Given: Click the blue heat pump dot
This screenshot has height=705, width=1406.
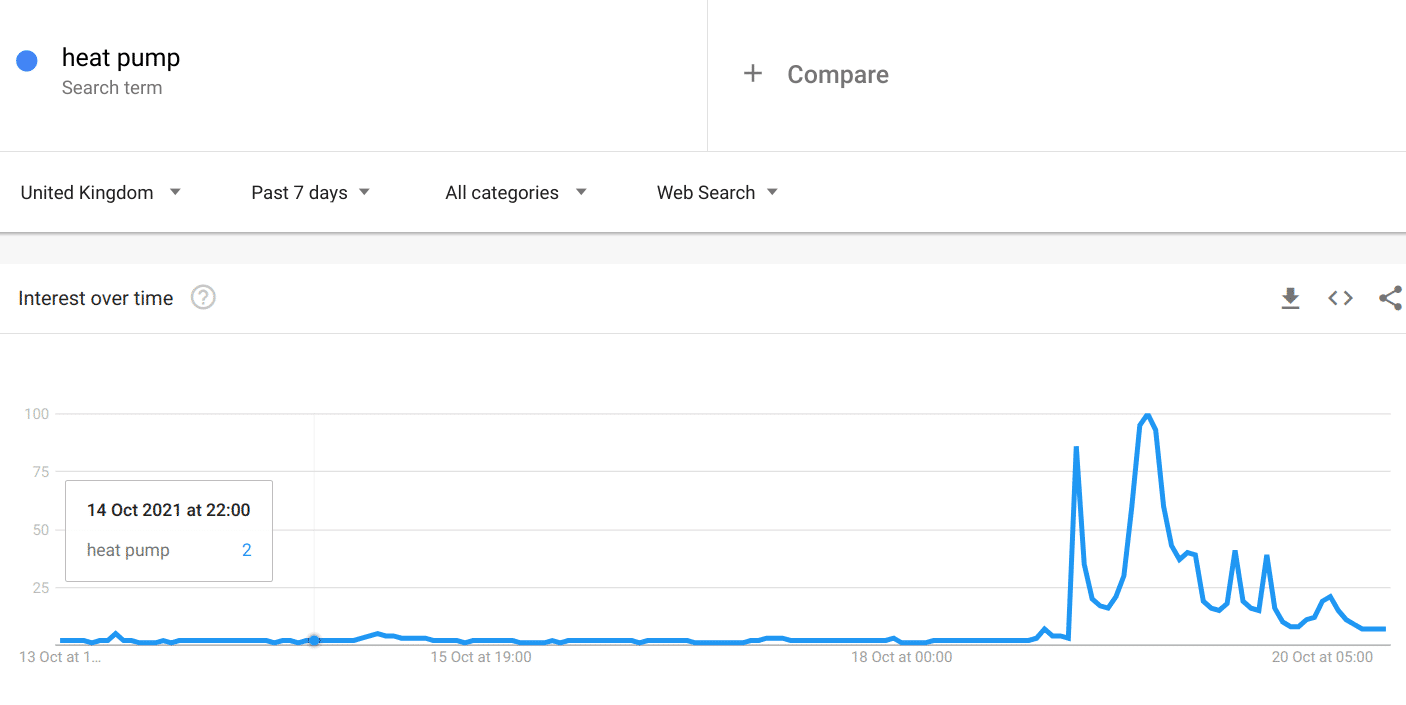Looking at the screenshot, I should pyautogui.click(x=27, y=61).
